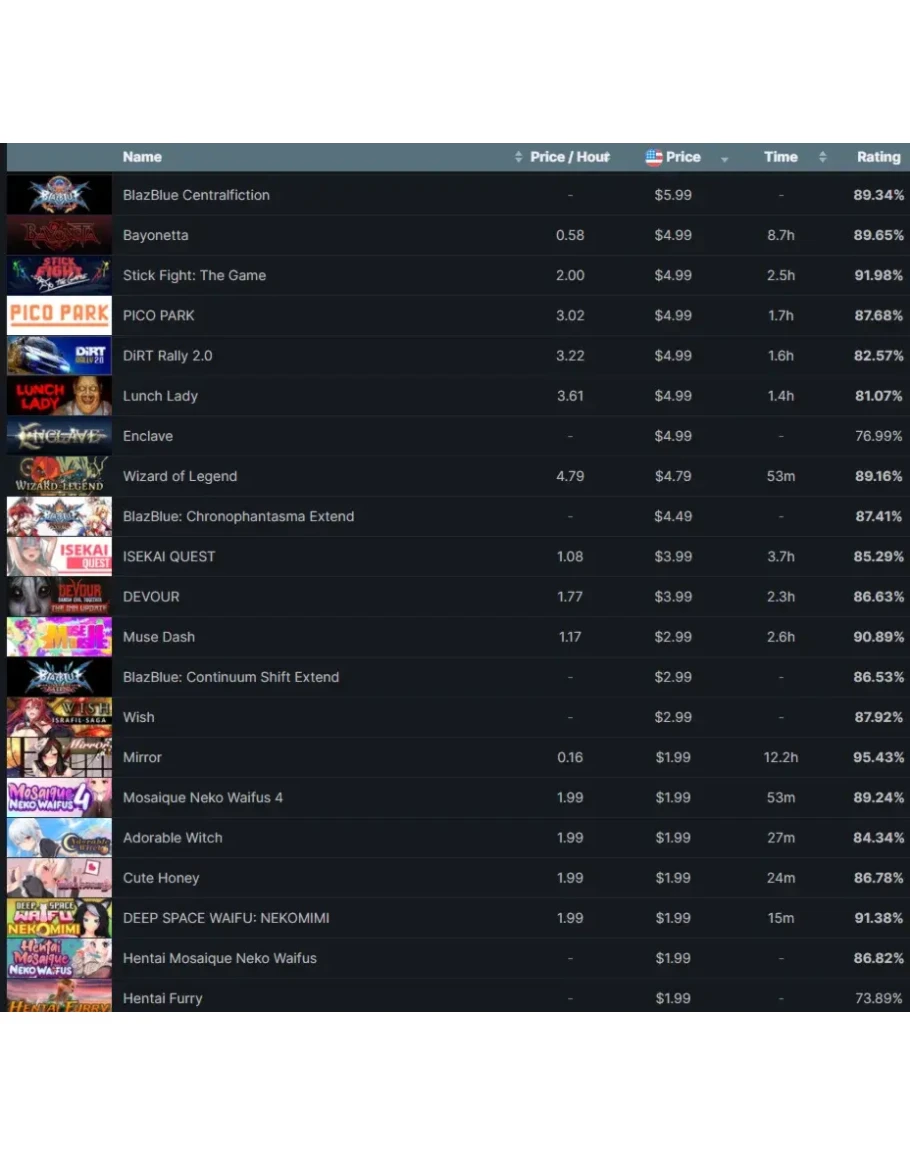Click the Price / Hour column header

(x=570, y=157)
